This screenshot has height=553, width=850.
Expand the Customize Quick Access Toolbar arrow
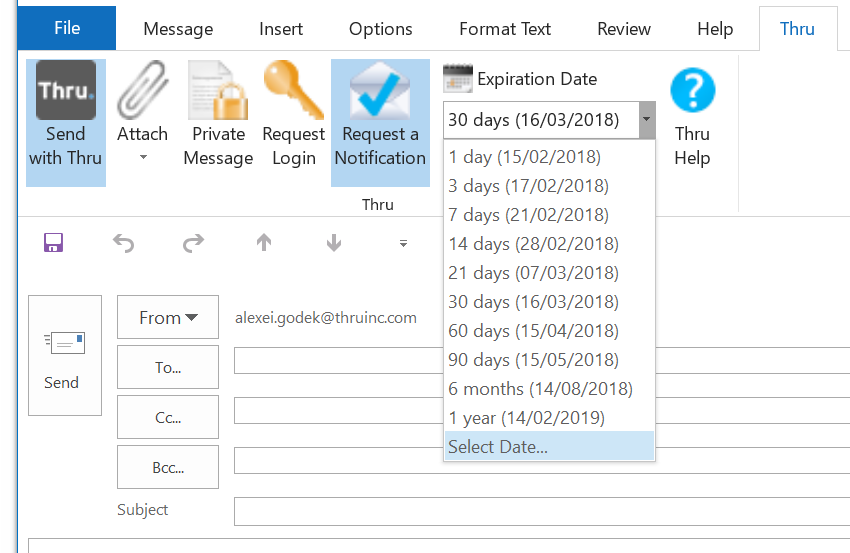(x=403, y=243)
